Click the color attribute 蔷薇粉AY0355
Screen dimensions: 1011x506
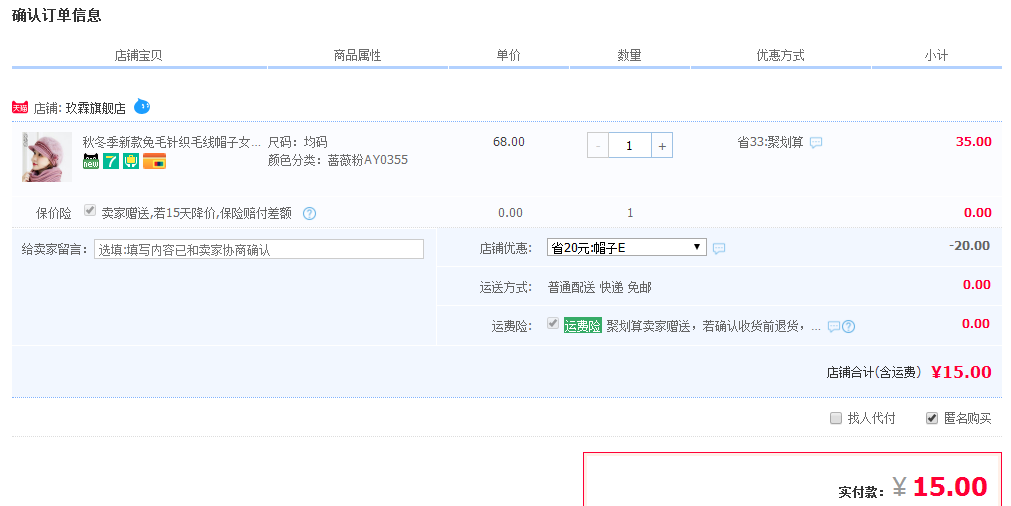click(368, 160)
